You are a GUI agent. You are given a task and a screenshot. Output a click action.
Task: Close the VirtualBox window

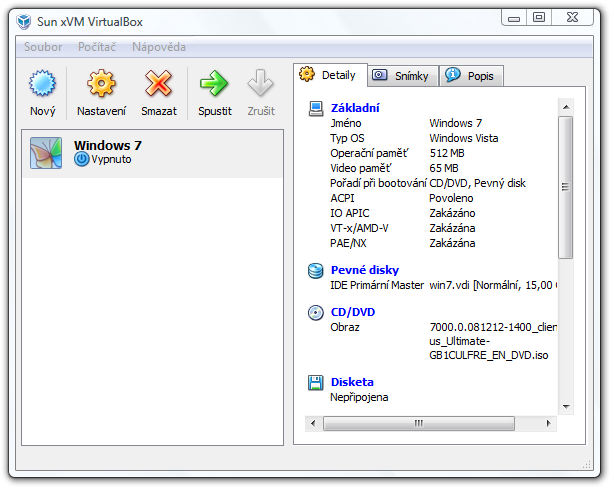(x=572, y=18)
